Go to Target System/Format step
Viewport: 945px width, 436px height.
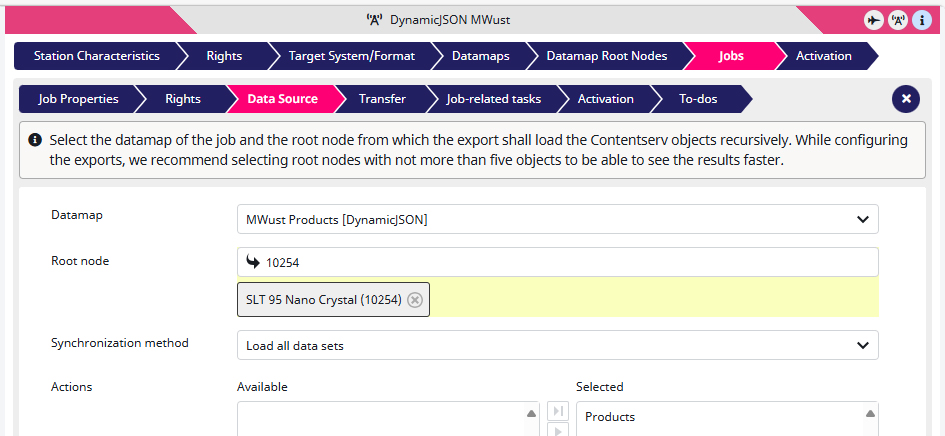[x=351, y=56]
